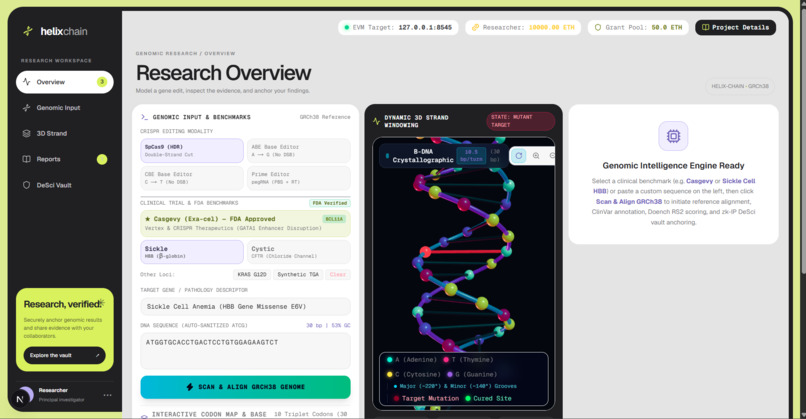806x419 pixels.
Task: Click the DNA Sequence text area
Action: 245,351
